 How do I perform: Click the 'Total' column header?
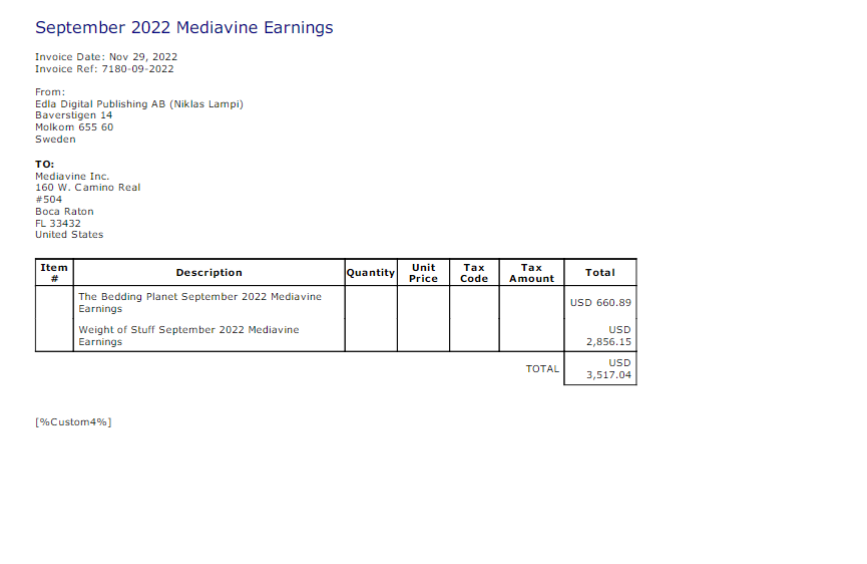pyautogui.click(x=600, y=273)
